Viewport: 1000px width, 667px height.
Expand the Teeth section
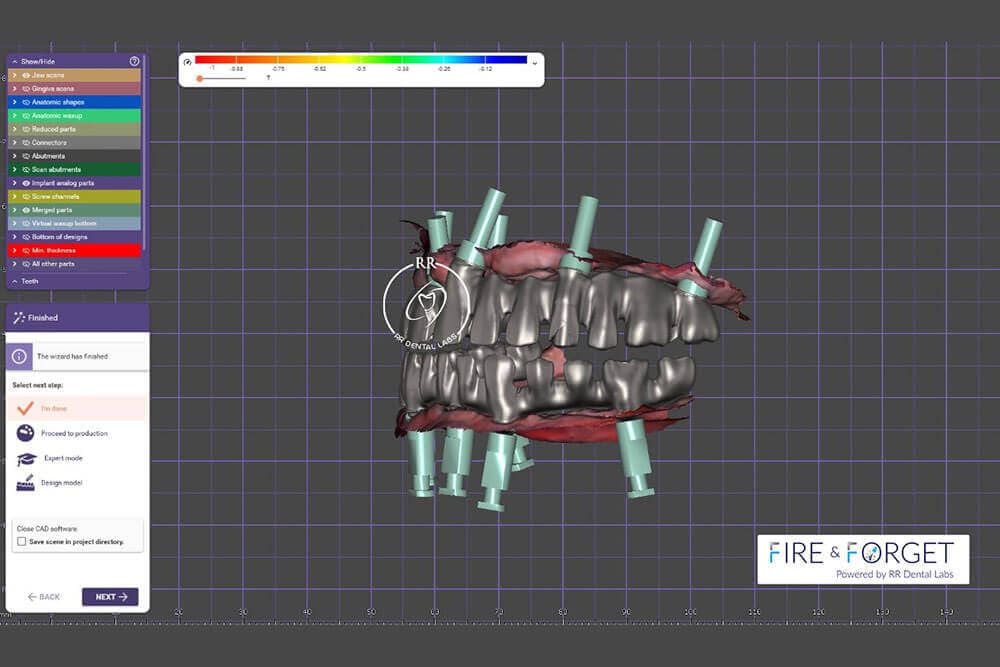(14, 281)
